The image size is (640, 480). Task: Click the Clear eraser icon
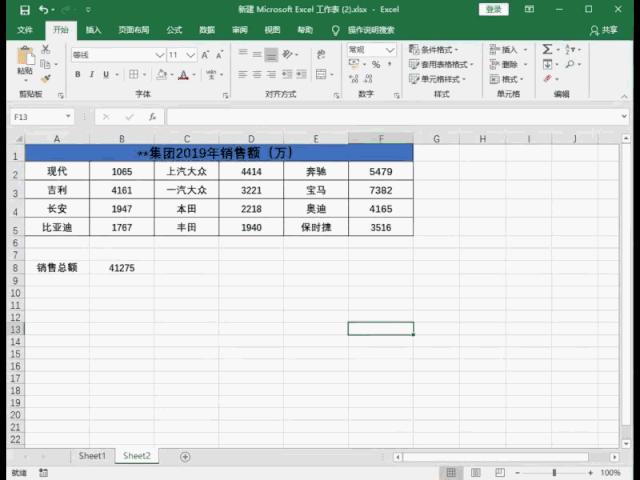coord(548,78)
